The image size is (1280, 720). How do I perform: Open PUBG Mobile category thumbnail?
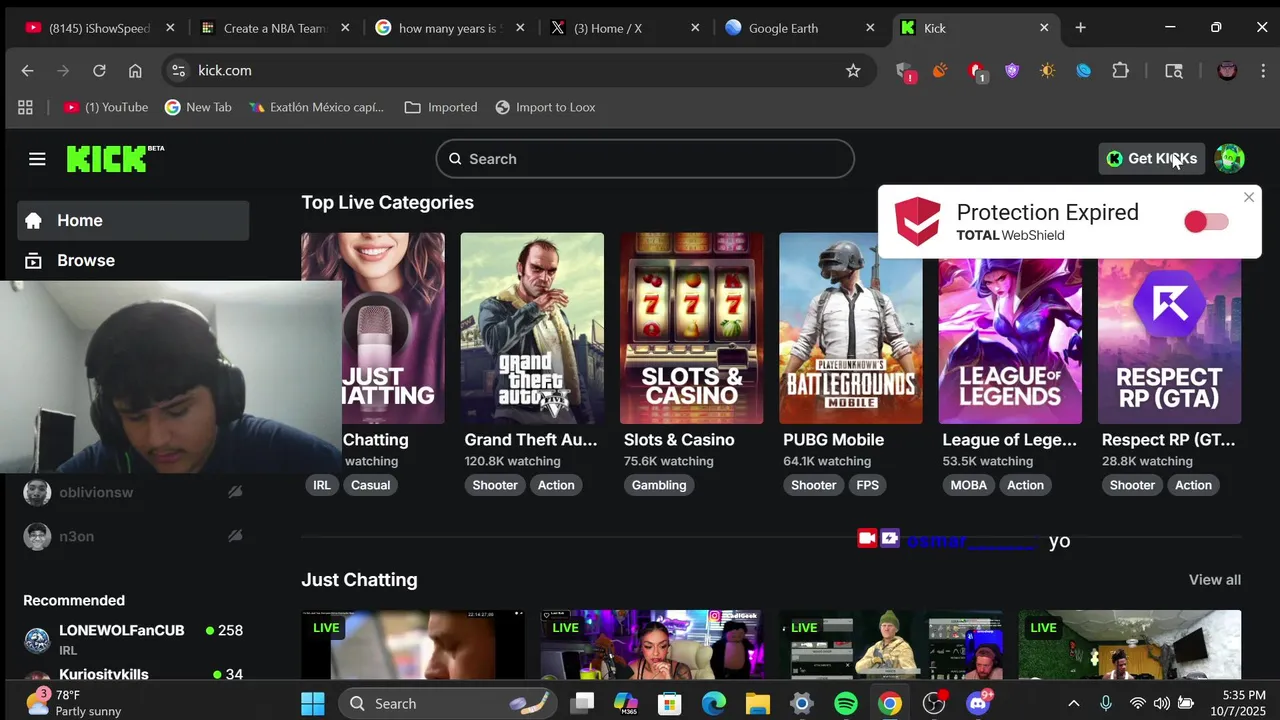pyautogui.click(x=851, y=328)
